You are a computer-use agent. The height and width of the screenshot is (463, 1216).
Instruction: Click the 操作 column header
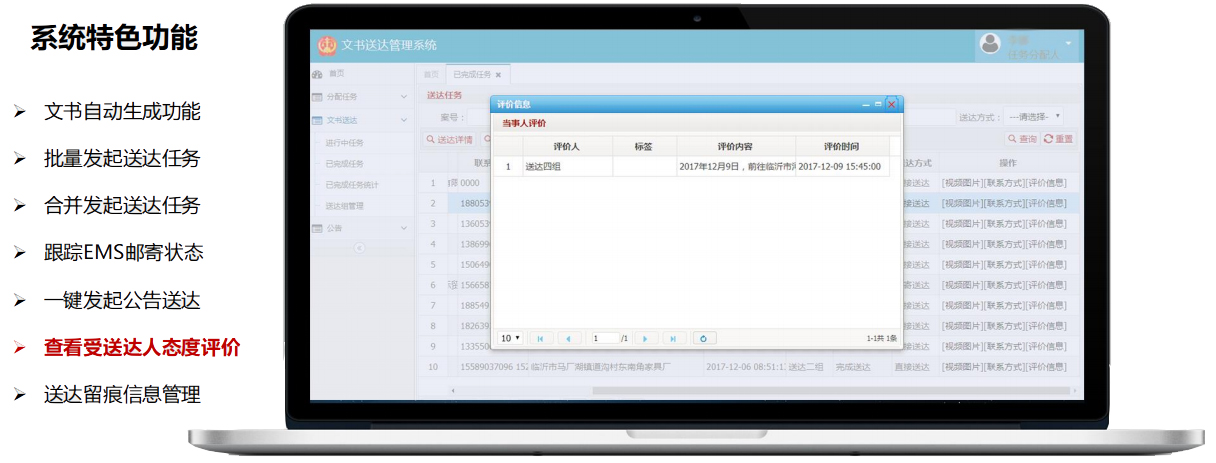pos(1008,162)
